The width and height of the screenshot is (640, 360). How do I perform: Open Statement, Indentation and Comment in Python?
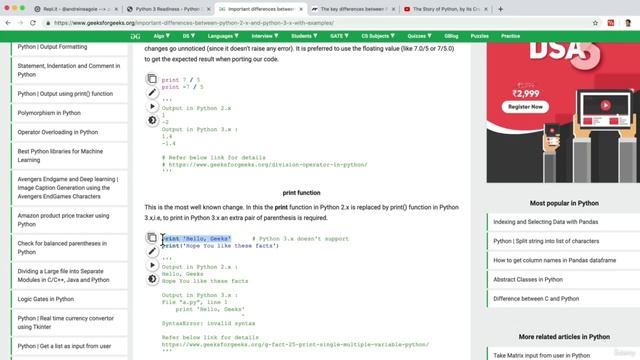(x=69, y=70)
